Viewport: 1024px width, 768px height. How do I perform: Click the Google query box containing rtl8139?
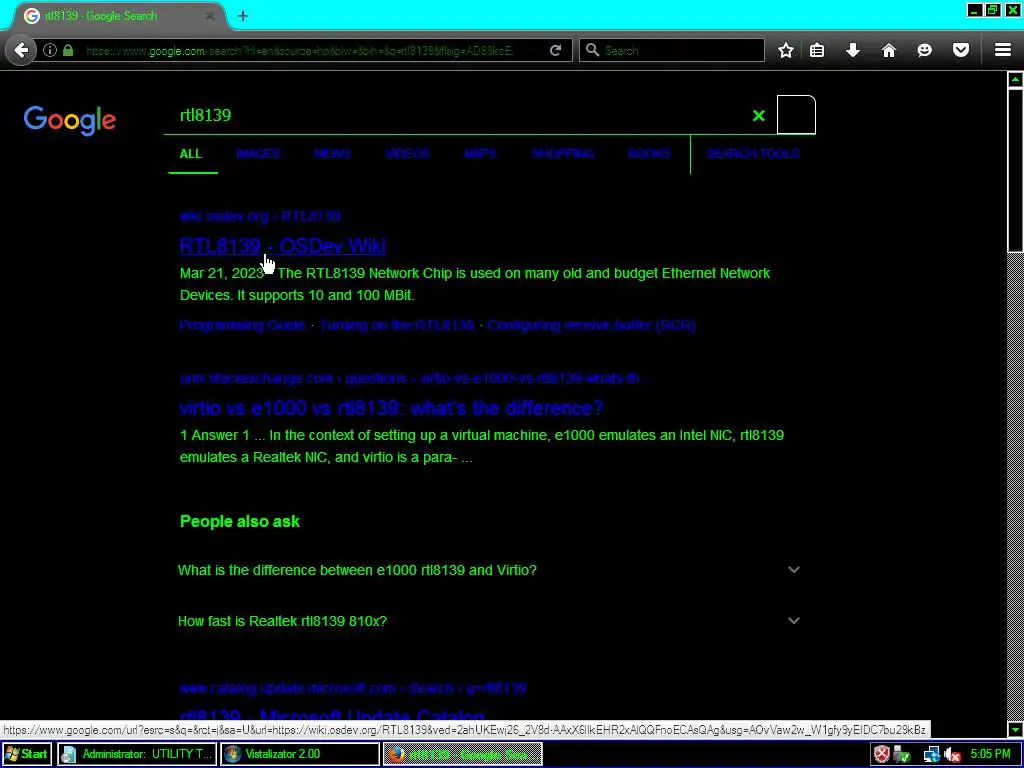click(457, 115)
